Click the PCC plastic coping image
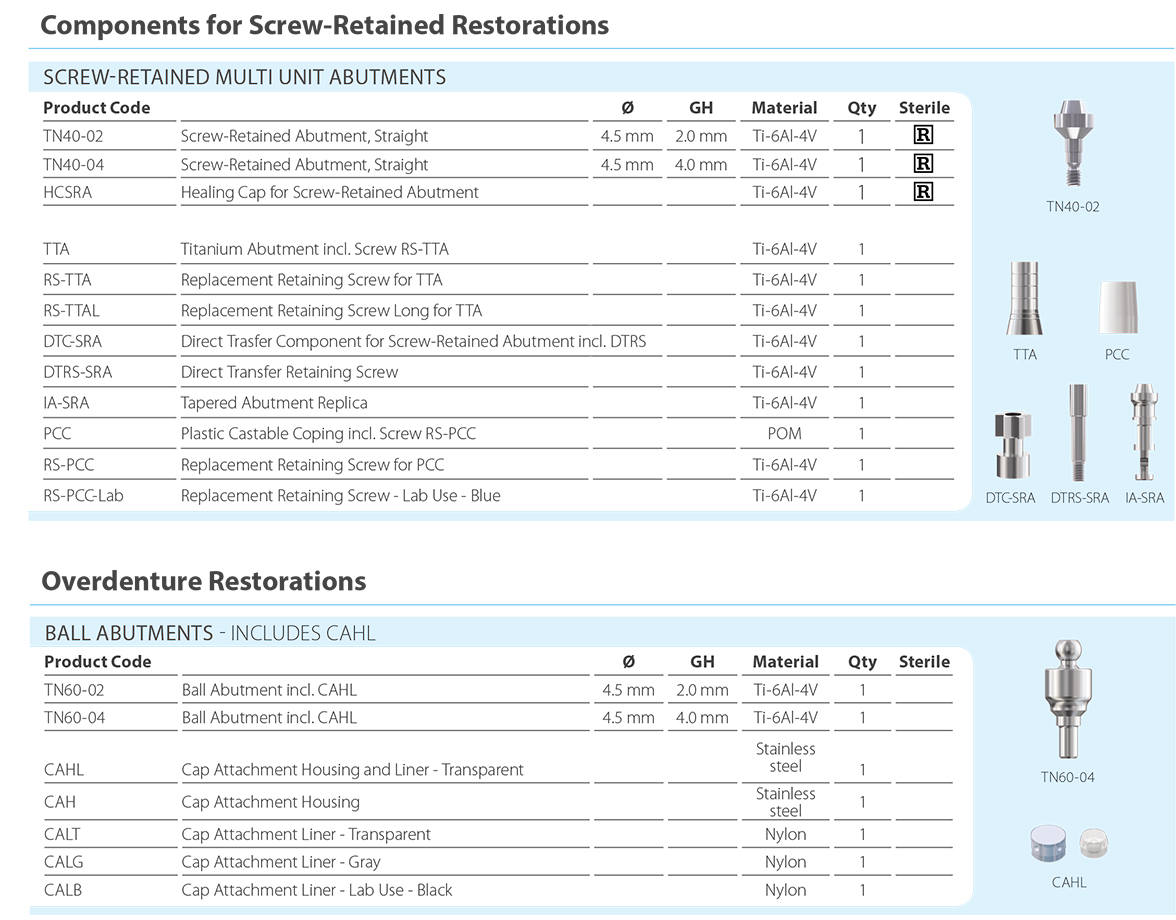 point(1117,308)
